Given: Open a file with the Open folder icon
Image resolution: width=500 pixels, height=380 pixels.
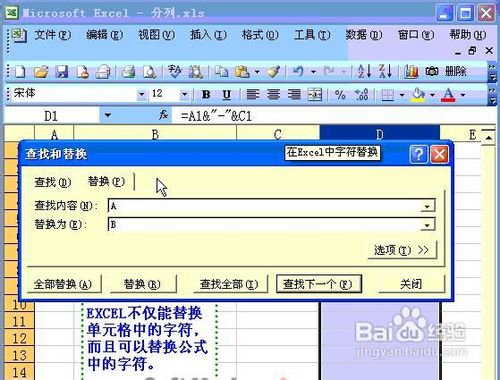Looking at the screenshot, I should tap(41, 72).
